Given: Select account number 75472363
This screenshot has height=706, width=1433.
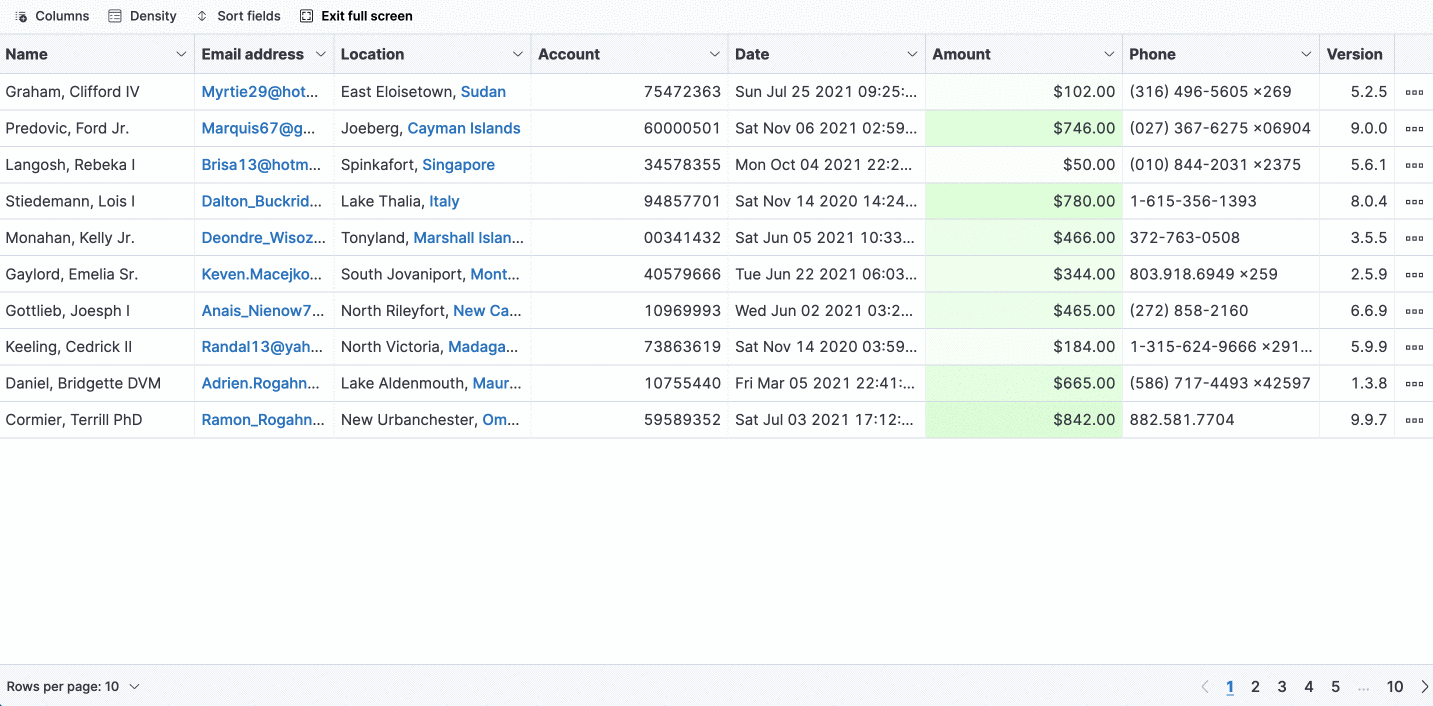Looking at the screenshot, I should (x=682, y=92).
